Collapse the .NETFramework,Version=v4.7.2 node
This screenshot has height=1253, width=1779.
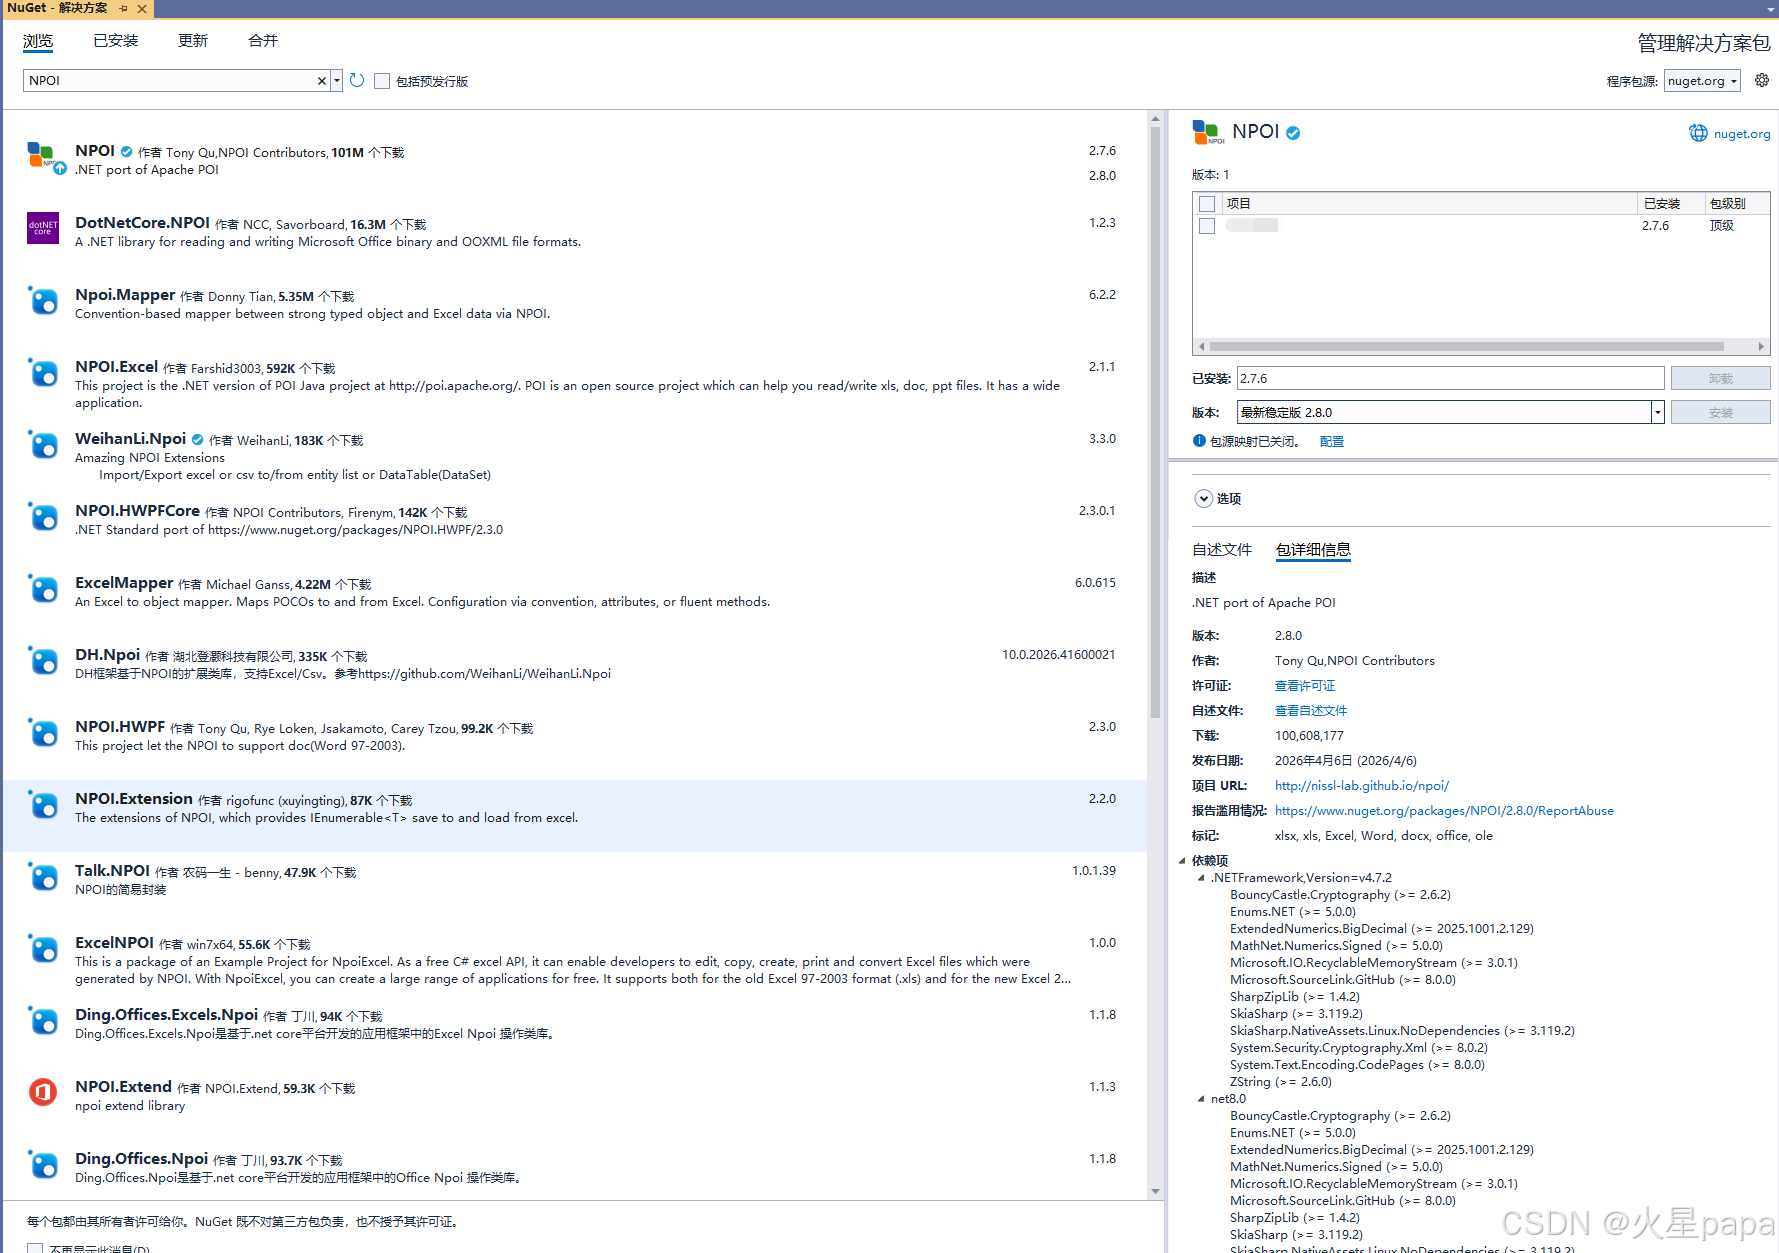1202,877
